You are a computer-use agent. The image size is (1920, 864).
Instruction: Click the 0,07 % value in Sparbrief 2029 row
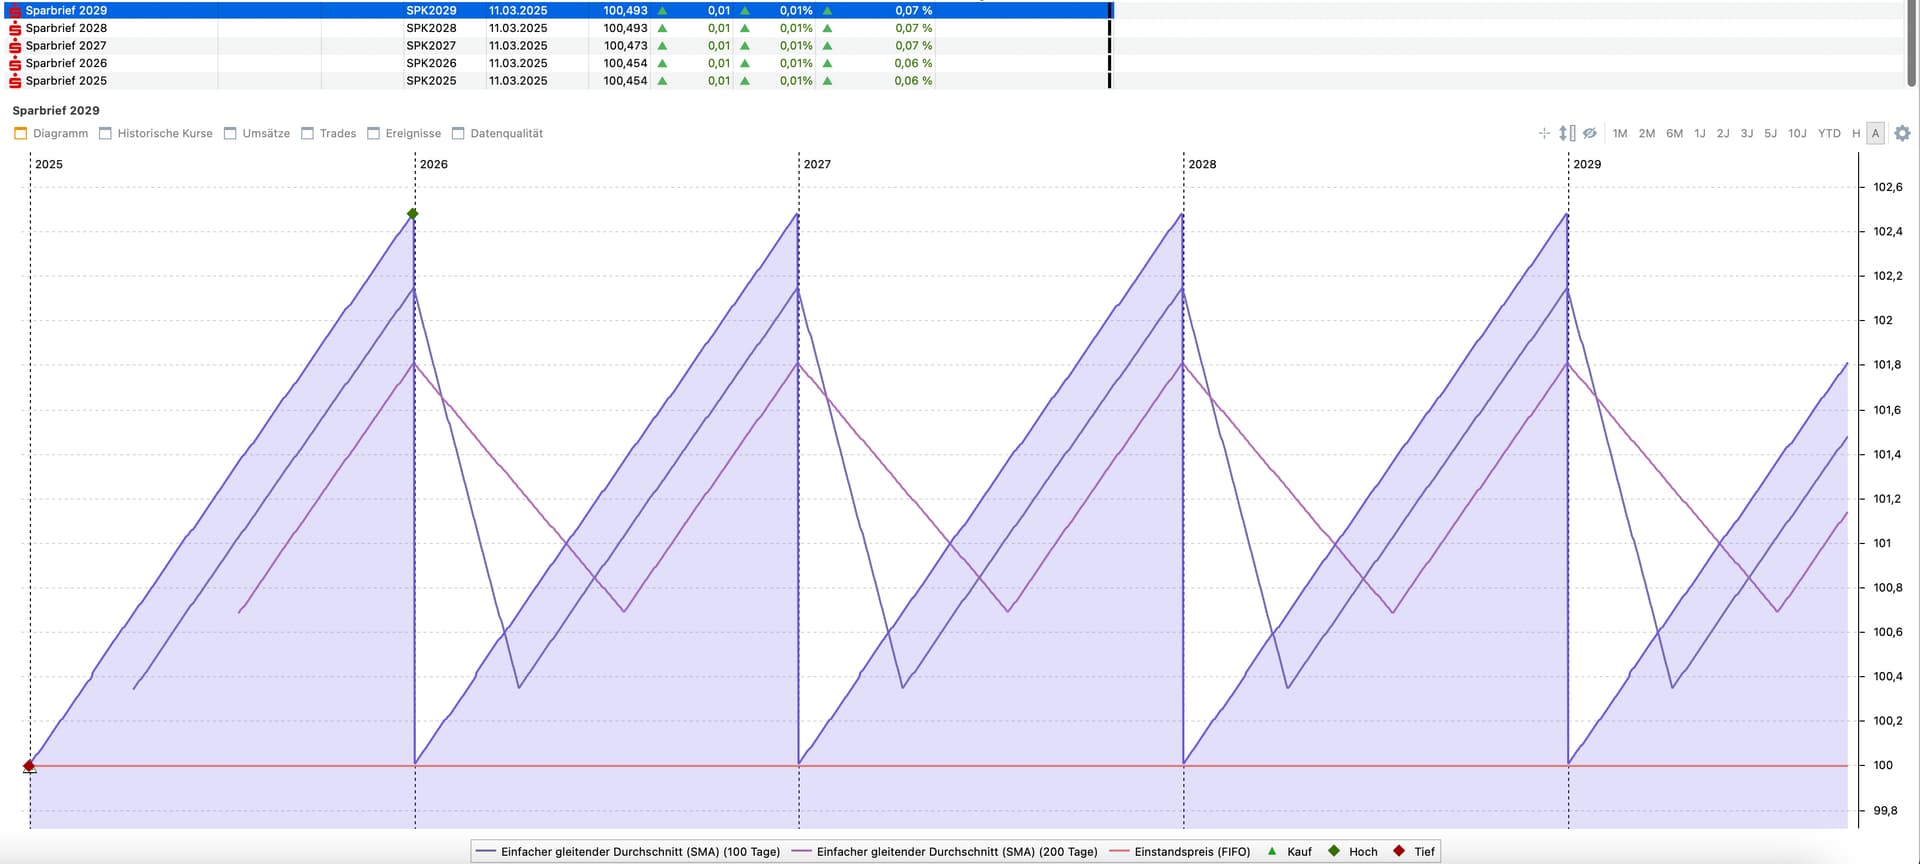pyautogui.click(x=913, y=11)
